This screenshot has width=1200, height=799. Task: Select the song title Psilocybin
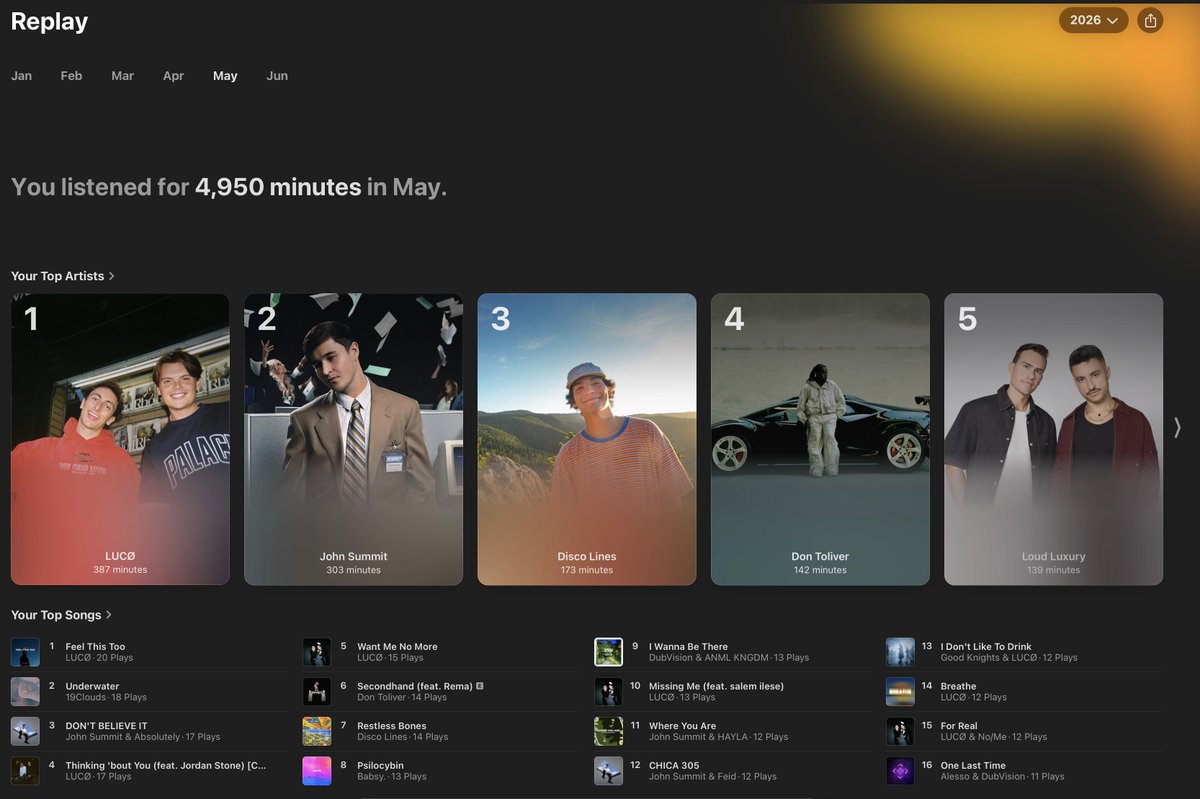tap(382, 766)
